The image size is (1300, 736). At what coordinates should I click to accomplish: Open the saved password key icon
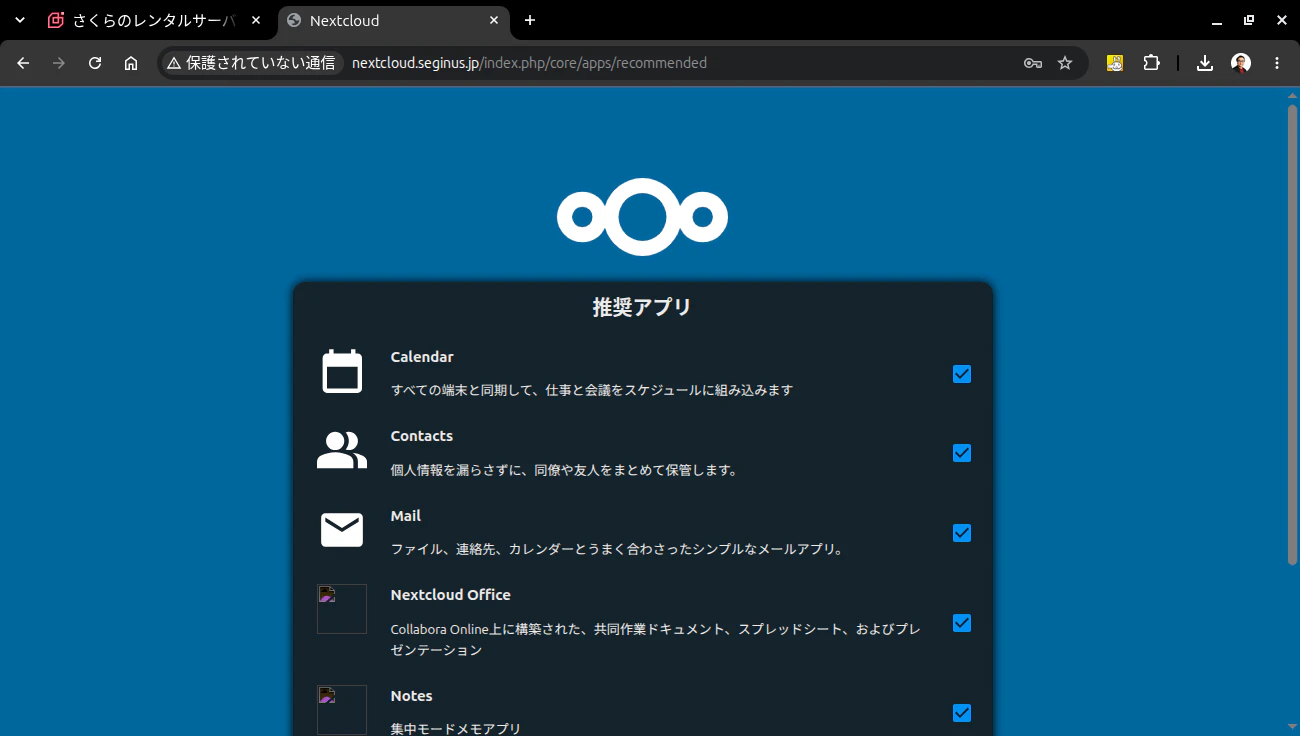pyautogui.click(x=1033, y=63)
